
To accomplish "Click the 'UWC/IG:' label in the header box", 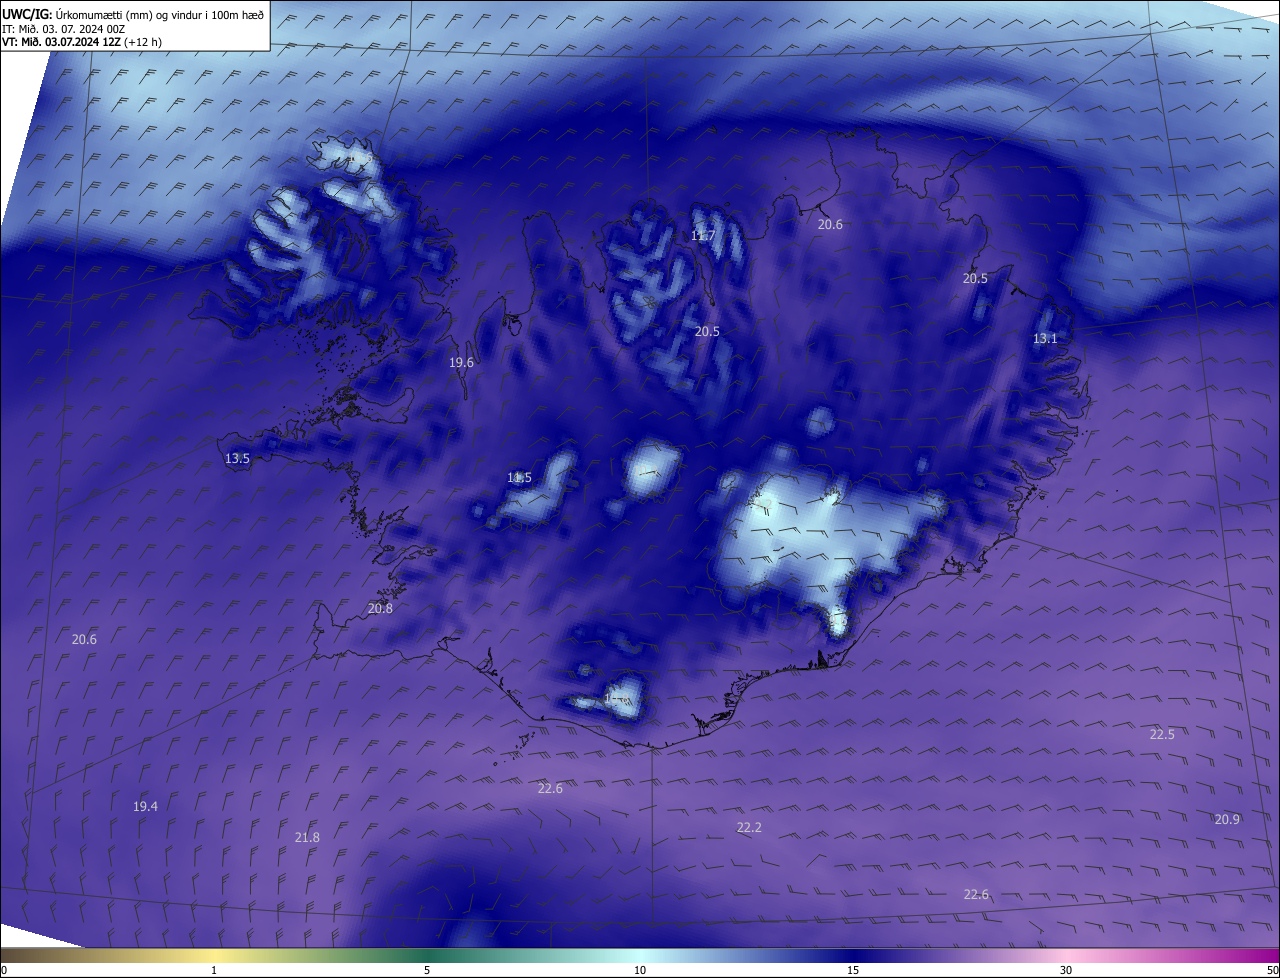I will 27,15.
